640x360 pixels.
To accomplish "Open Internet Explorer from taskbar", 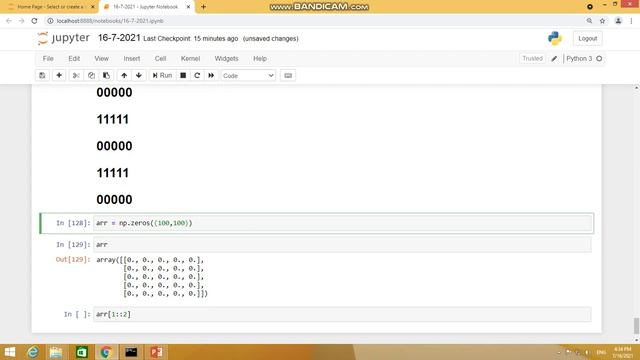I will point(33,352).
